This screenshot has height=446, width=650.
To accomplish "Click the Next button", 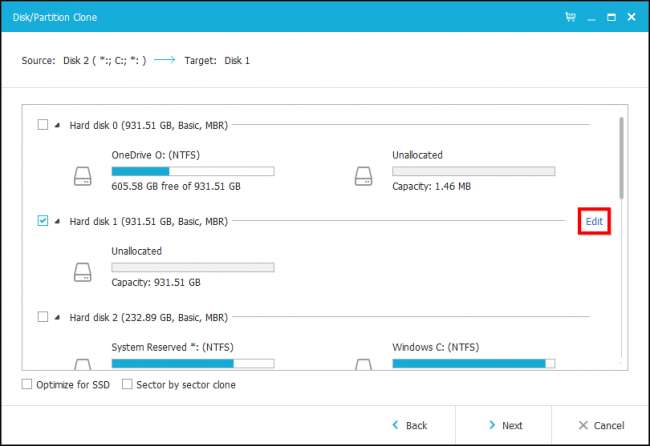I will (505, 425).
